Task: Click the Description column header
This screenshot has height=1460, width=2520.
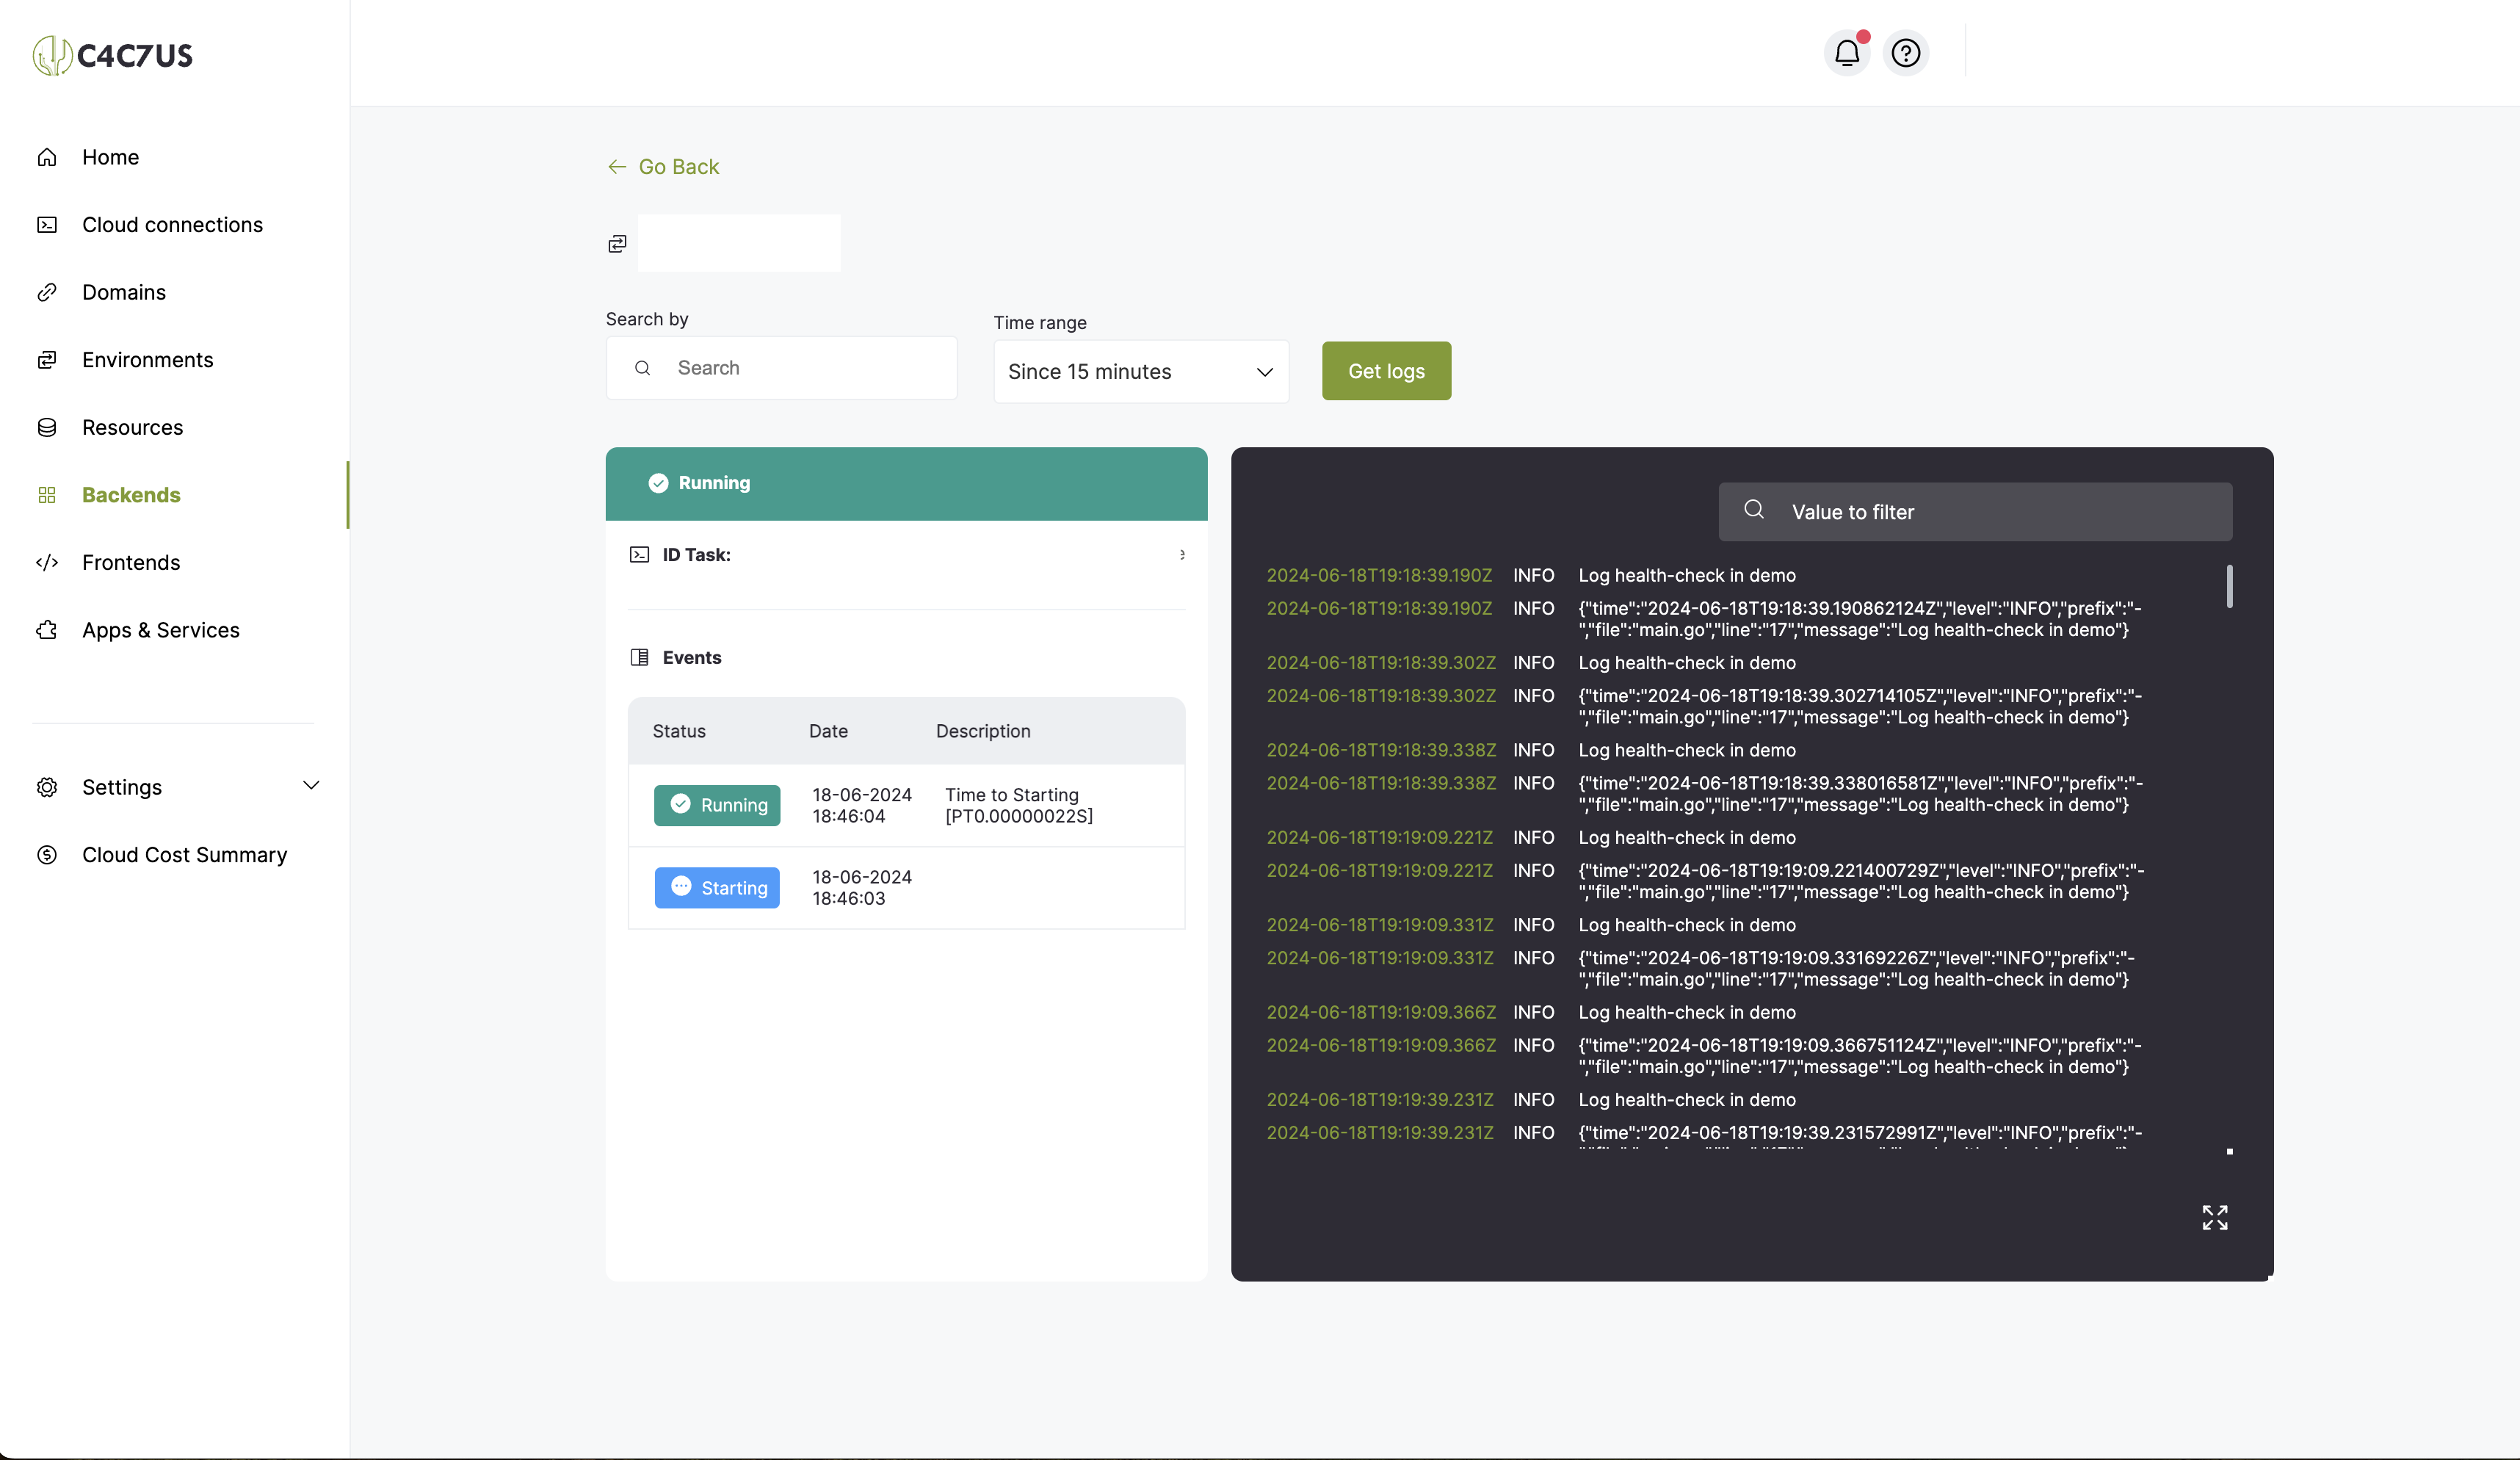Action: 983,731
